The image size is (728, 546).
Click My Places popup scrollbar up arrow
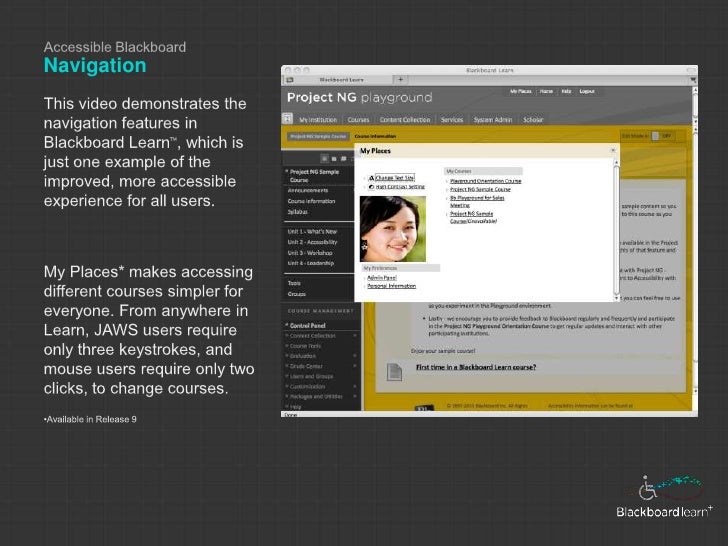click(x=617, y=162)
